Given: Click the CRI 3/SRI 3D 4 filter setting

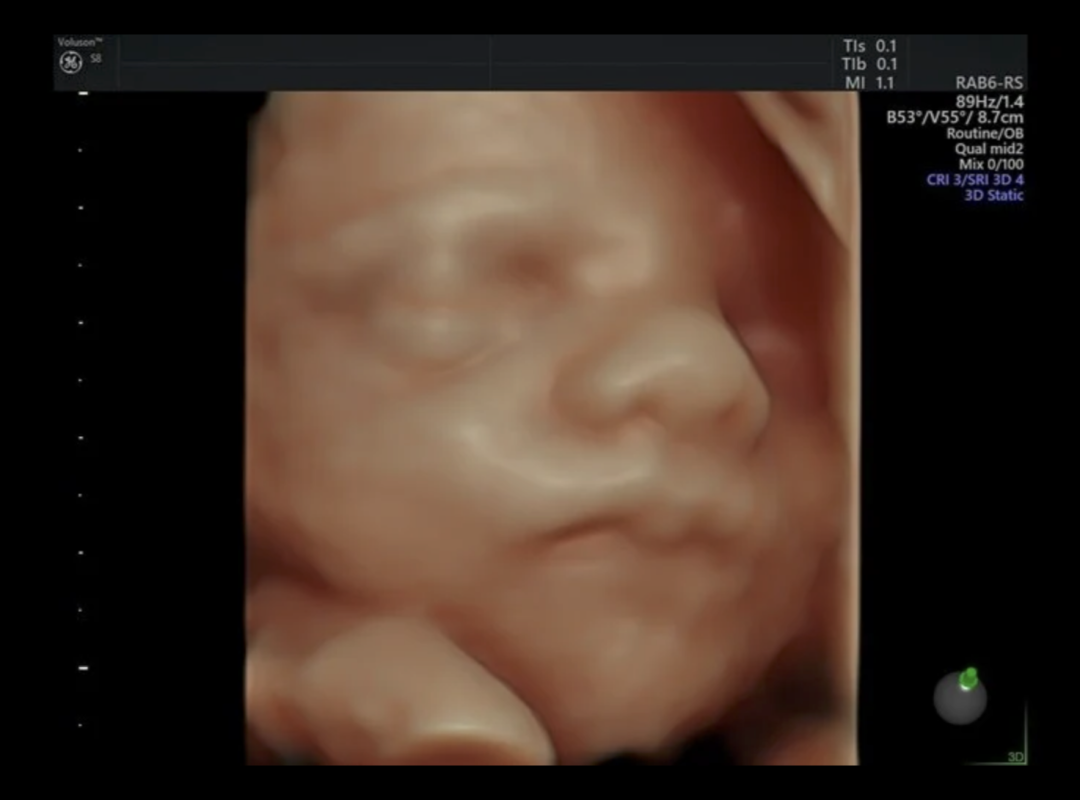Looking at the screenshot, I should click(x=975, y=180).
